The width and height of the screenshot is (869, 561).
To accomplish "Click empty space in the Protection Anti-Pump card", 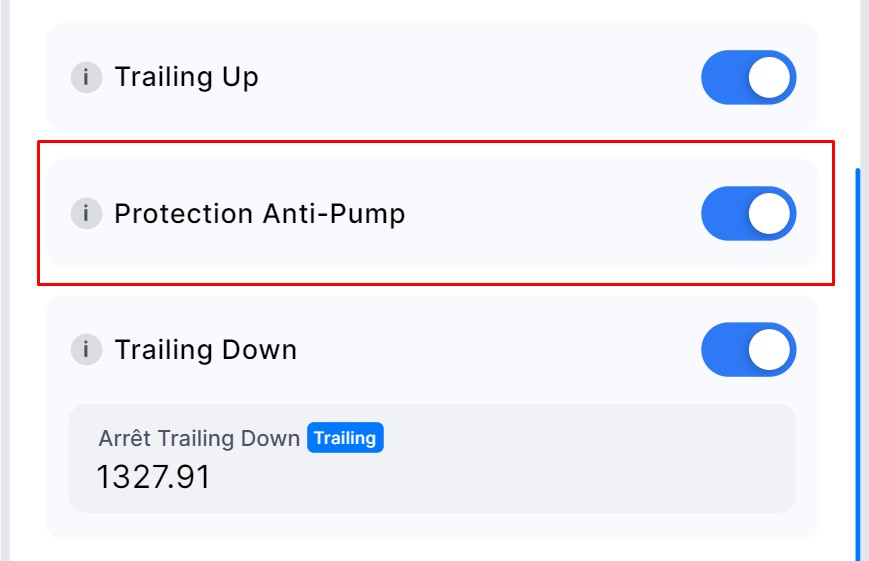I will point(550,214).
